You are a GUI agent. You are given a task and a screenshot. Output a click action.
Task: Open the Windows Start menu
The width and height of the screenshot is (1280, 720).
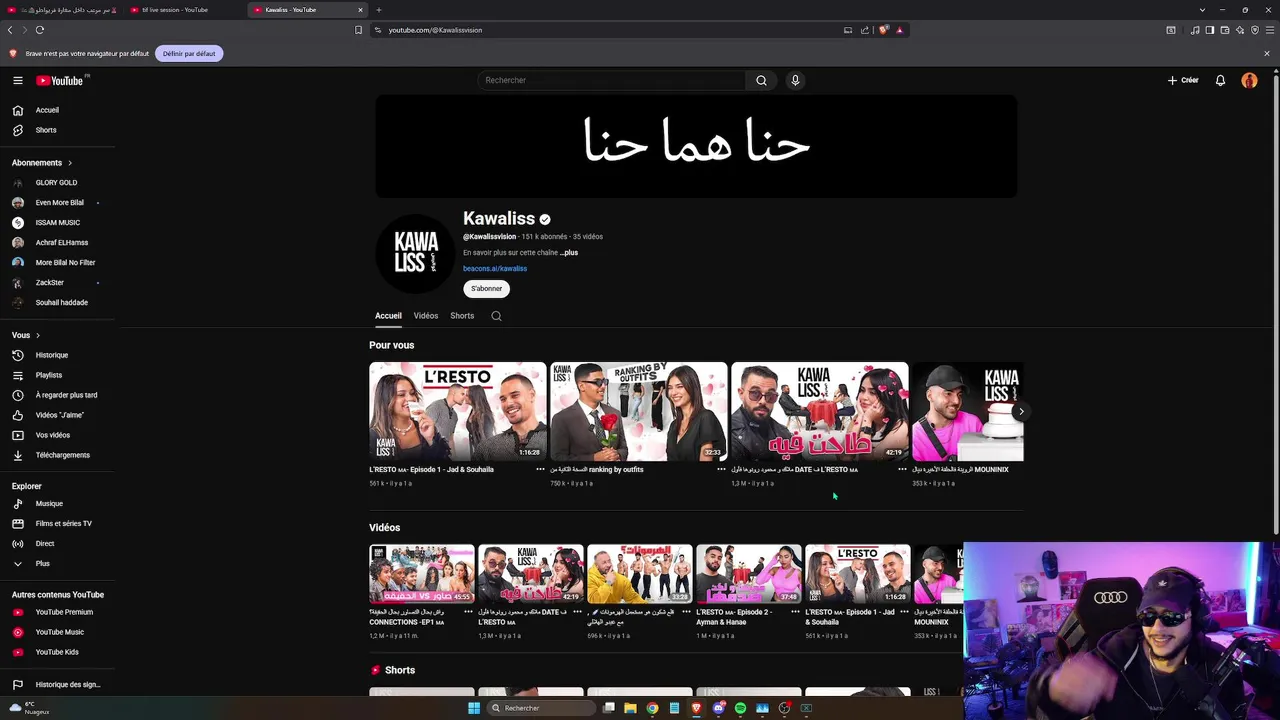click(474, 708)
